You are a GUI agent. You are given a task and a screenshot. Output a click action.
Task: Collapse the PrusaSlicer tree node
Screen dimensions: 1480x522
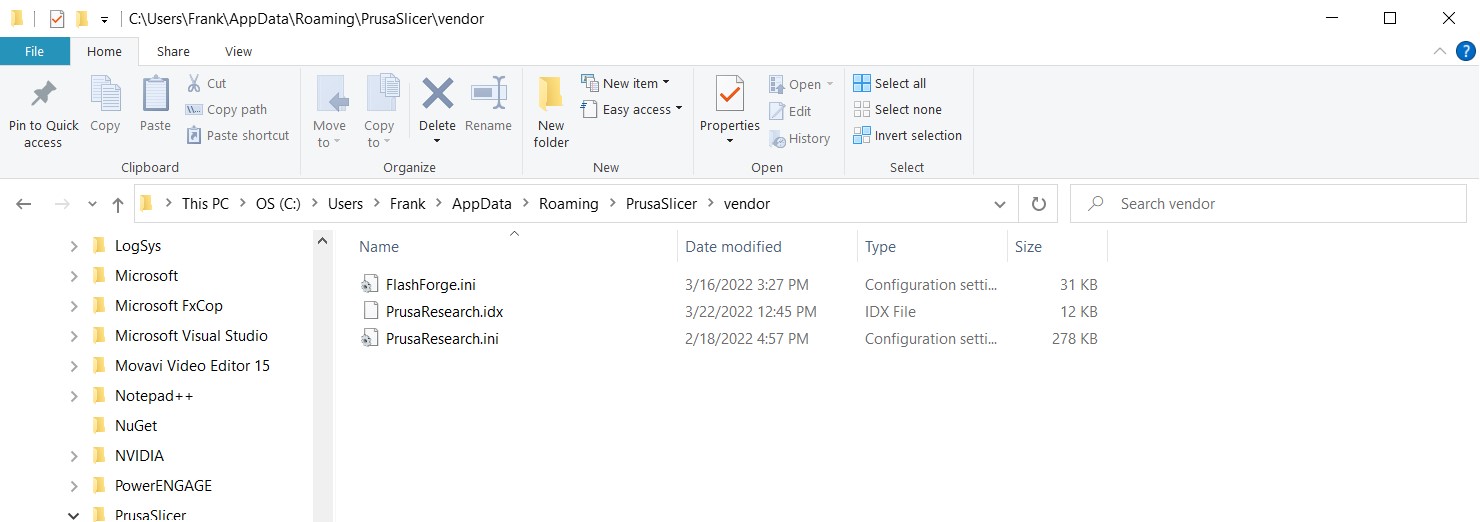74,515
